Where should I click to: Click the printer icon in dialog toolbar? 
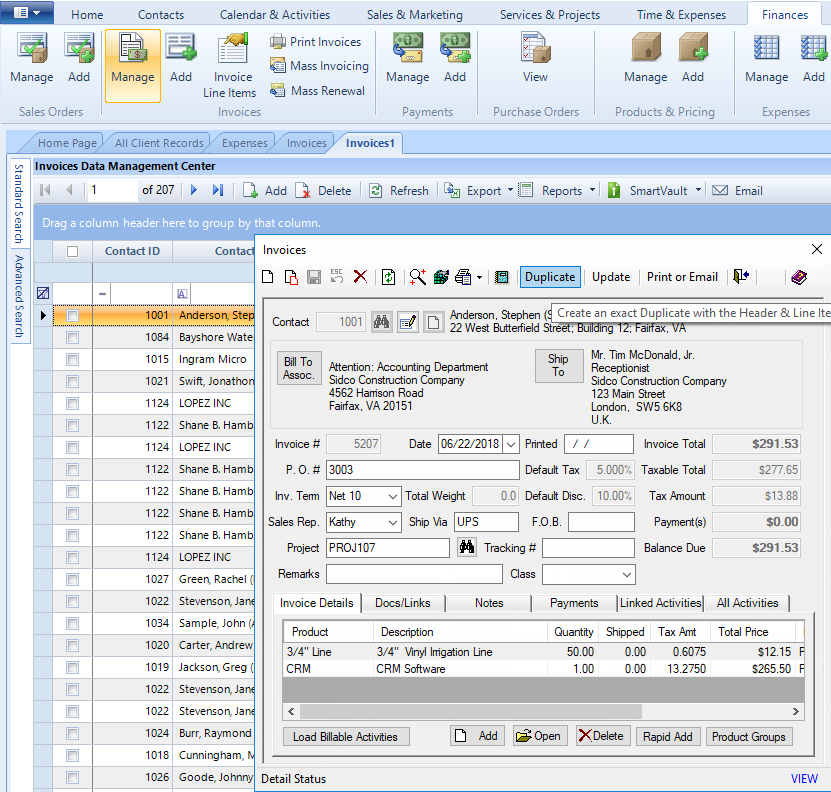(x=463, y=277)
